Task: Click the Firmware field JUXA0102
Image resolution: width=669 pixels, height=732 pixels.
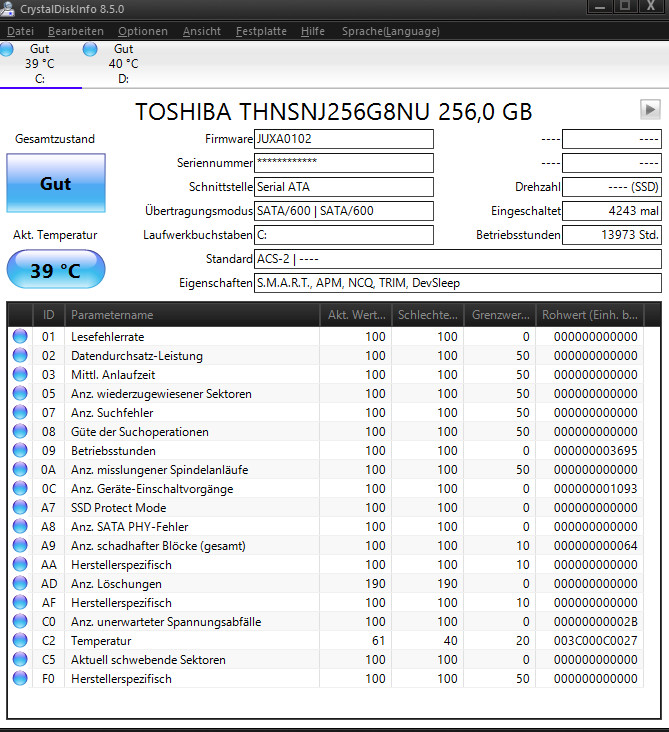Action: coord(344,139)
